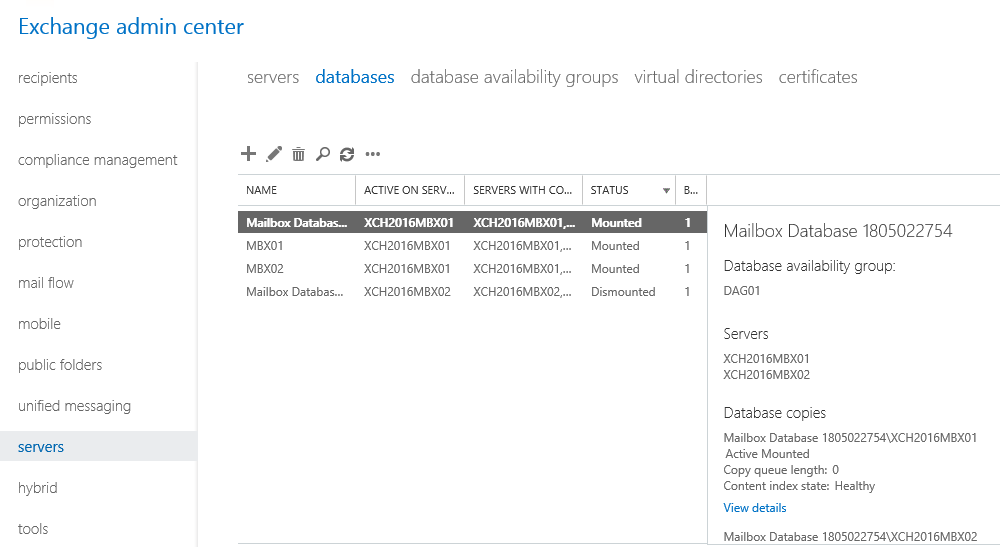Click the B... column header
Viewport: 1000px width, 547px height.
pyautogui.click(x=691, y=190)
